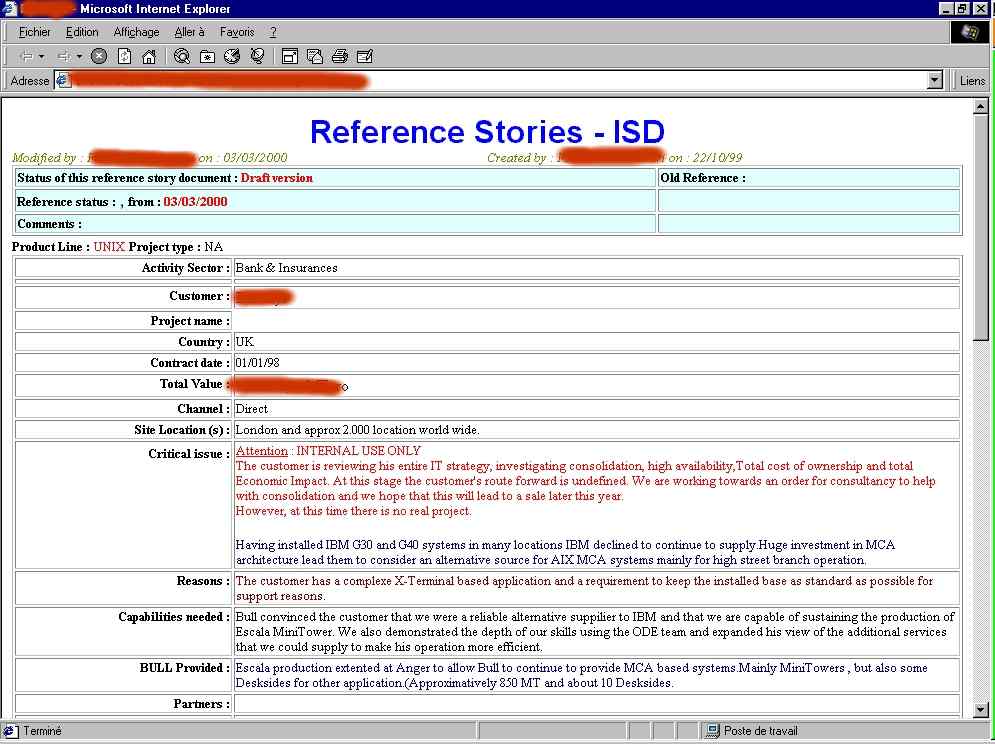
Task: Click the Comments label
Action: tap(49, 223)
